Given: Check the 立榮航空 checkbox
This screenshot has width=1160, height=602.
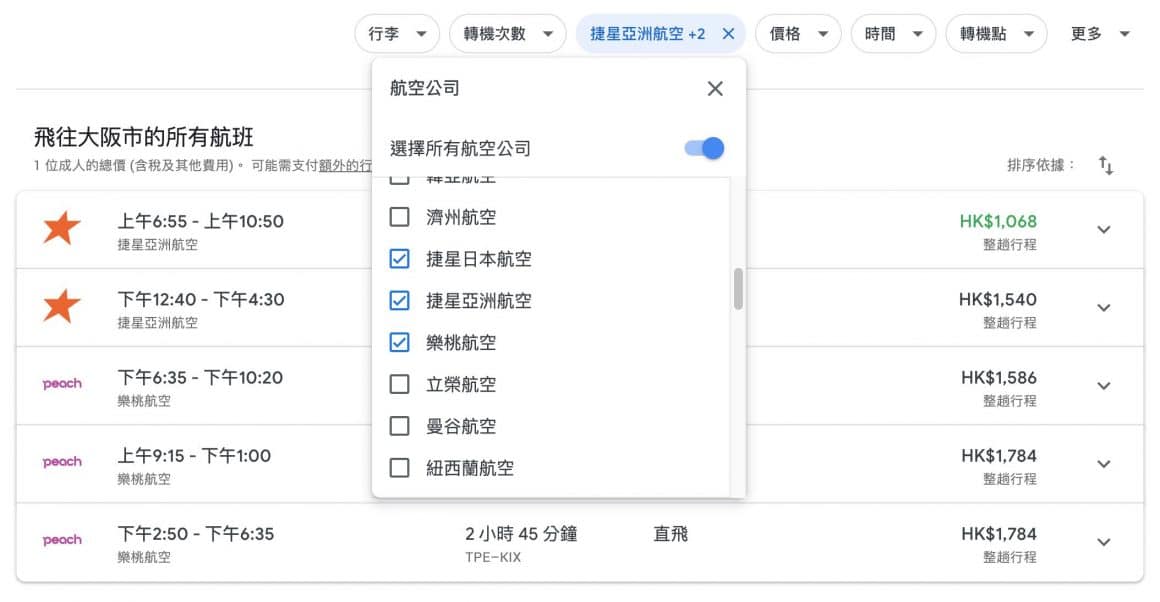Looking at the screenshot, I should tap(399, 384).
